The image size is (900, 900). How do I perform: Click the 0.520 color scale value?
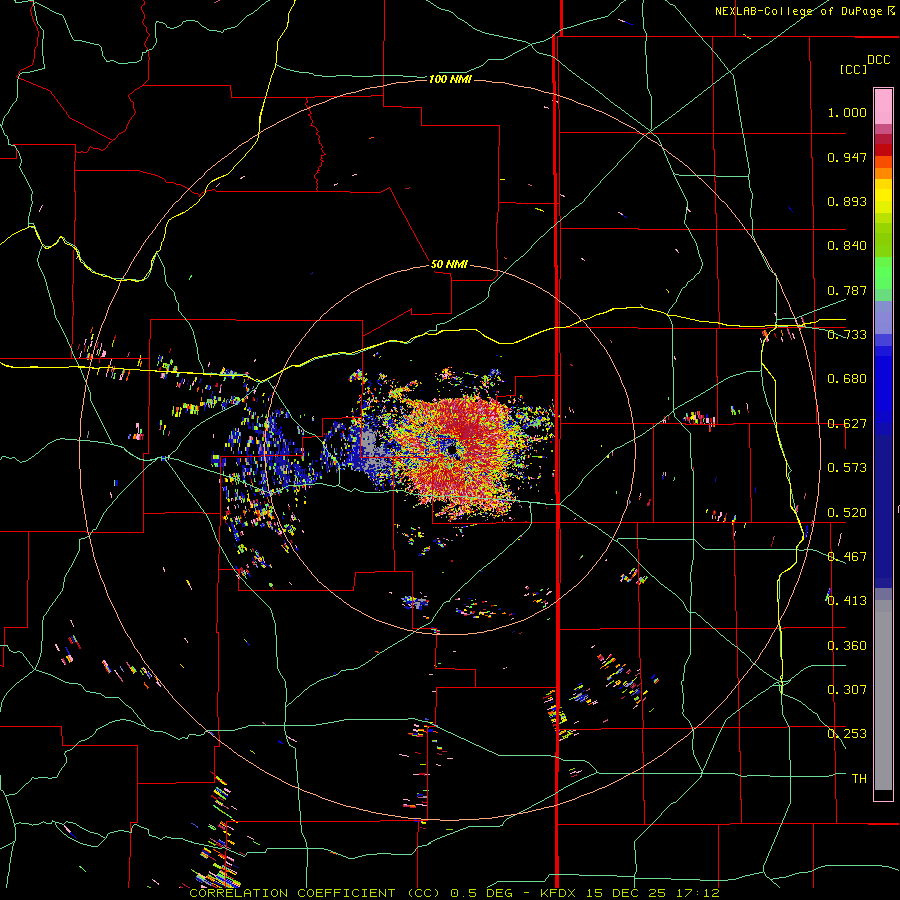pyautogui.click(x=847, y=513)
